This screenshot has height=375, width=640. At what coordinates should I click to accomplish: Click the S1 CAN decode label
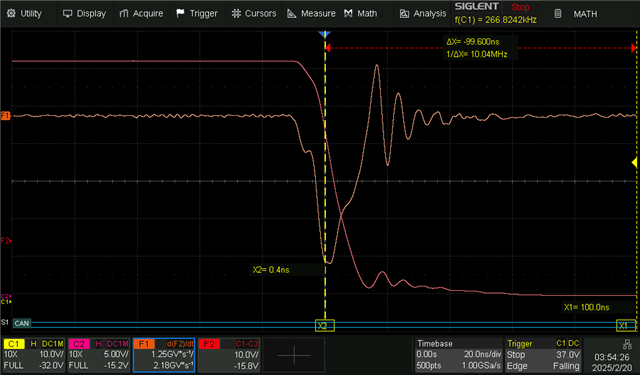tap(22, 323)
